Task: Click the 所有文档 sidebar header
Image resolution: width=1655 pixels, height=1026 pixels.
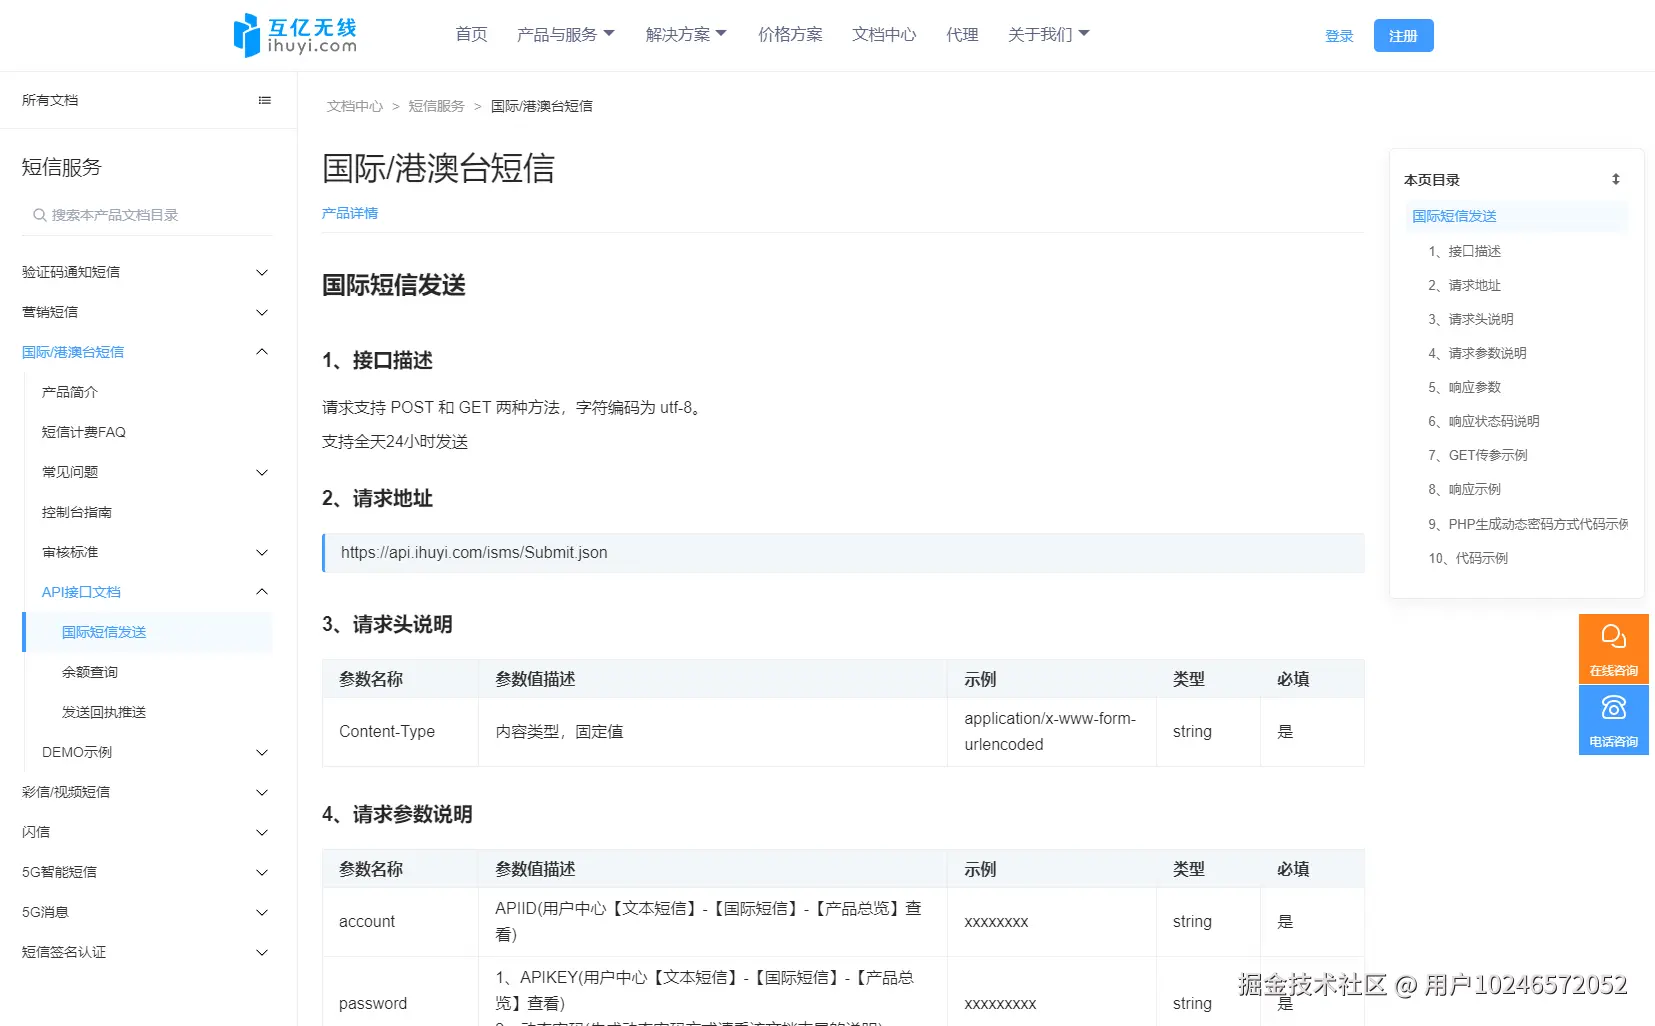Action: (x=50, y=100)
